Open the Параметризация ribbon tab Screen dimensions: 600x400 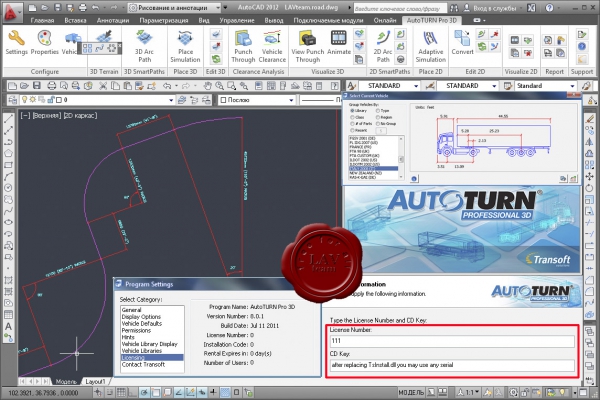coord(164,20)
